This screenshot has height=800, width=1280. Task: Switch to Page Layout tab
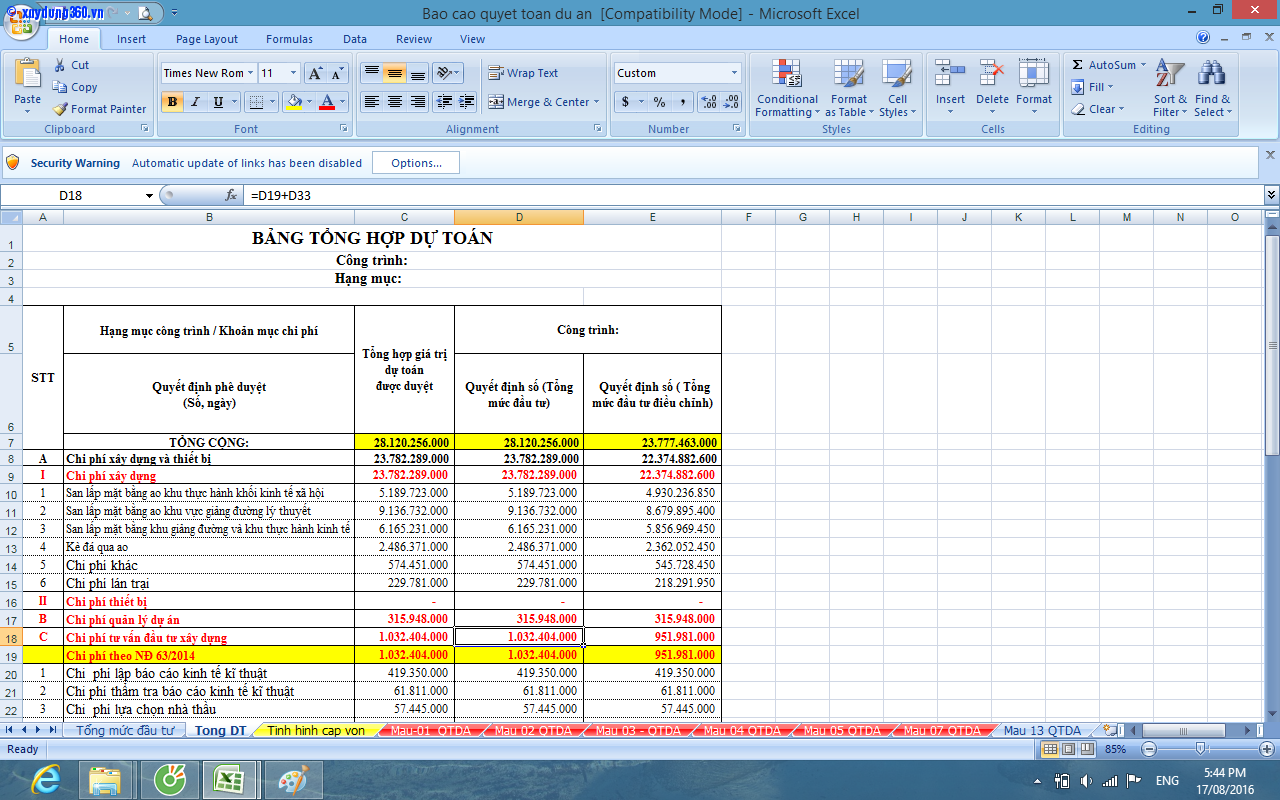click(207, 39)
